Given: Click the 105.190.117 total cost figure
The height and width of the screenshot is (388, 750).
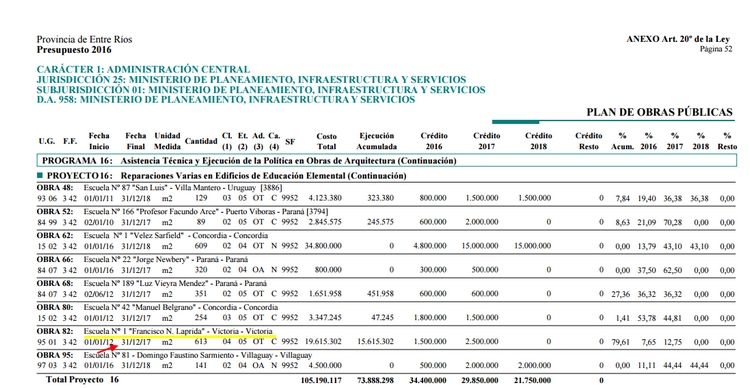Looking at the screenshot, I should coord(321,380).
